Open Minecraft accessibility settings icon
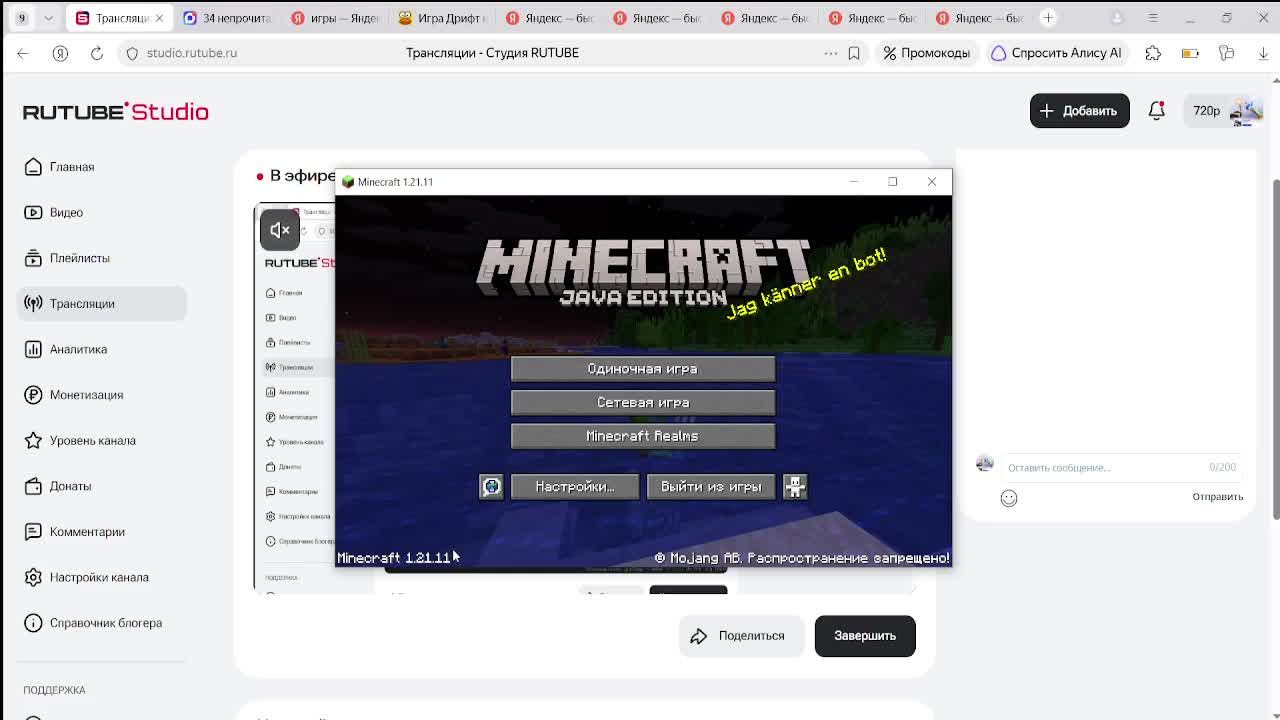The height and width of the screenshot is (720, 1280). 795,487
